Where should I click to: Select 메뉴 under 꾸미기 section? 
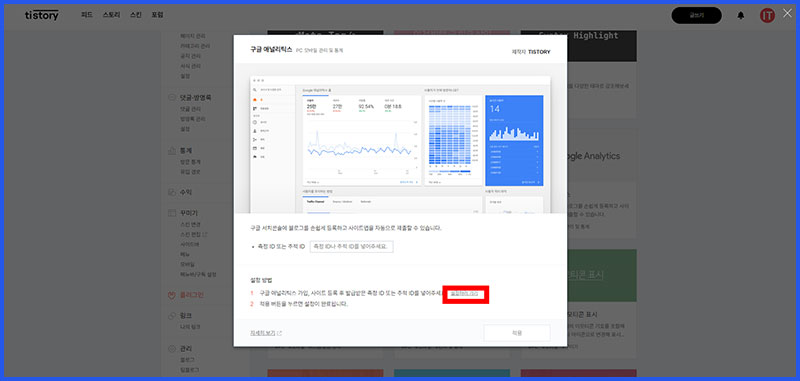tap(185, 255)
